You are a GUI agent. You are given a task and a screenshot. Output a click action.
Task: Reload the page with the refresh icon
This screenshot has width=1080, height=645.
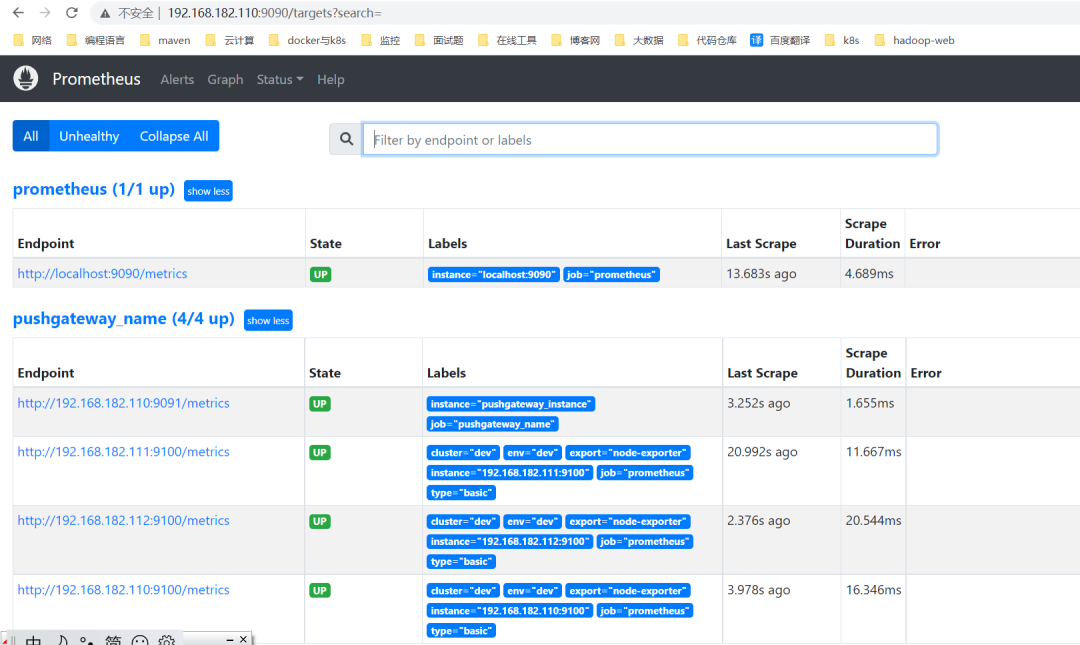[72, 12]
